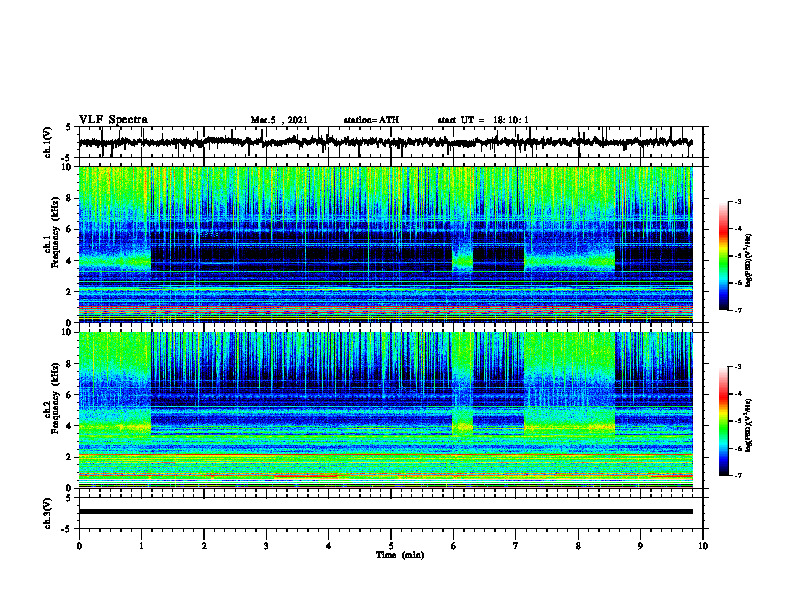
Task: Click the ch.2 color bar label "log(PSD)(V²/Hz)"
Action: coord(749,425)
